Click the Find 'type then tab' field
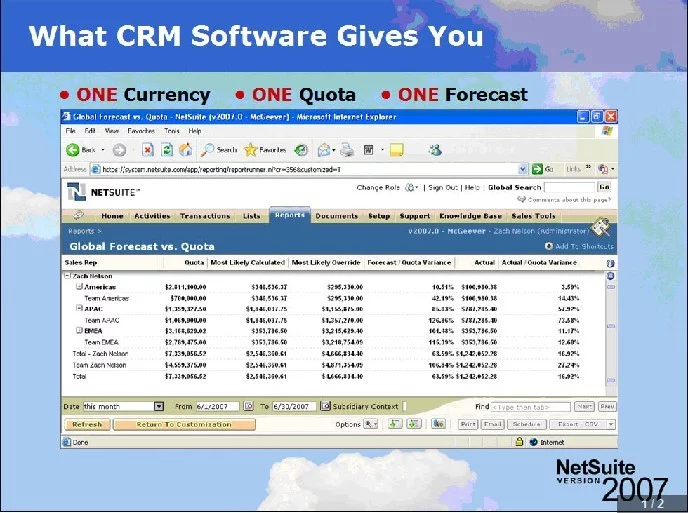This screenshot has width=688, height=513. pos(530,407)
